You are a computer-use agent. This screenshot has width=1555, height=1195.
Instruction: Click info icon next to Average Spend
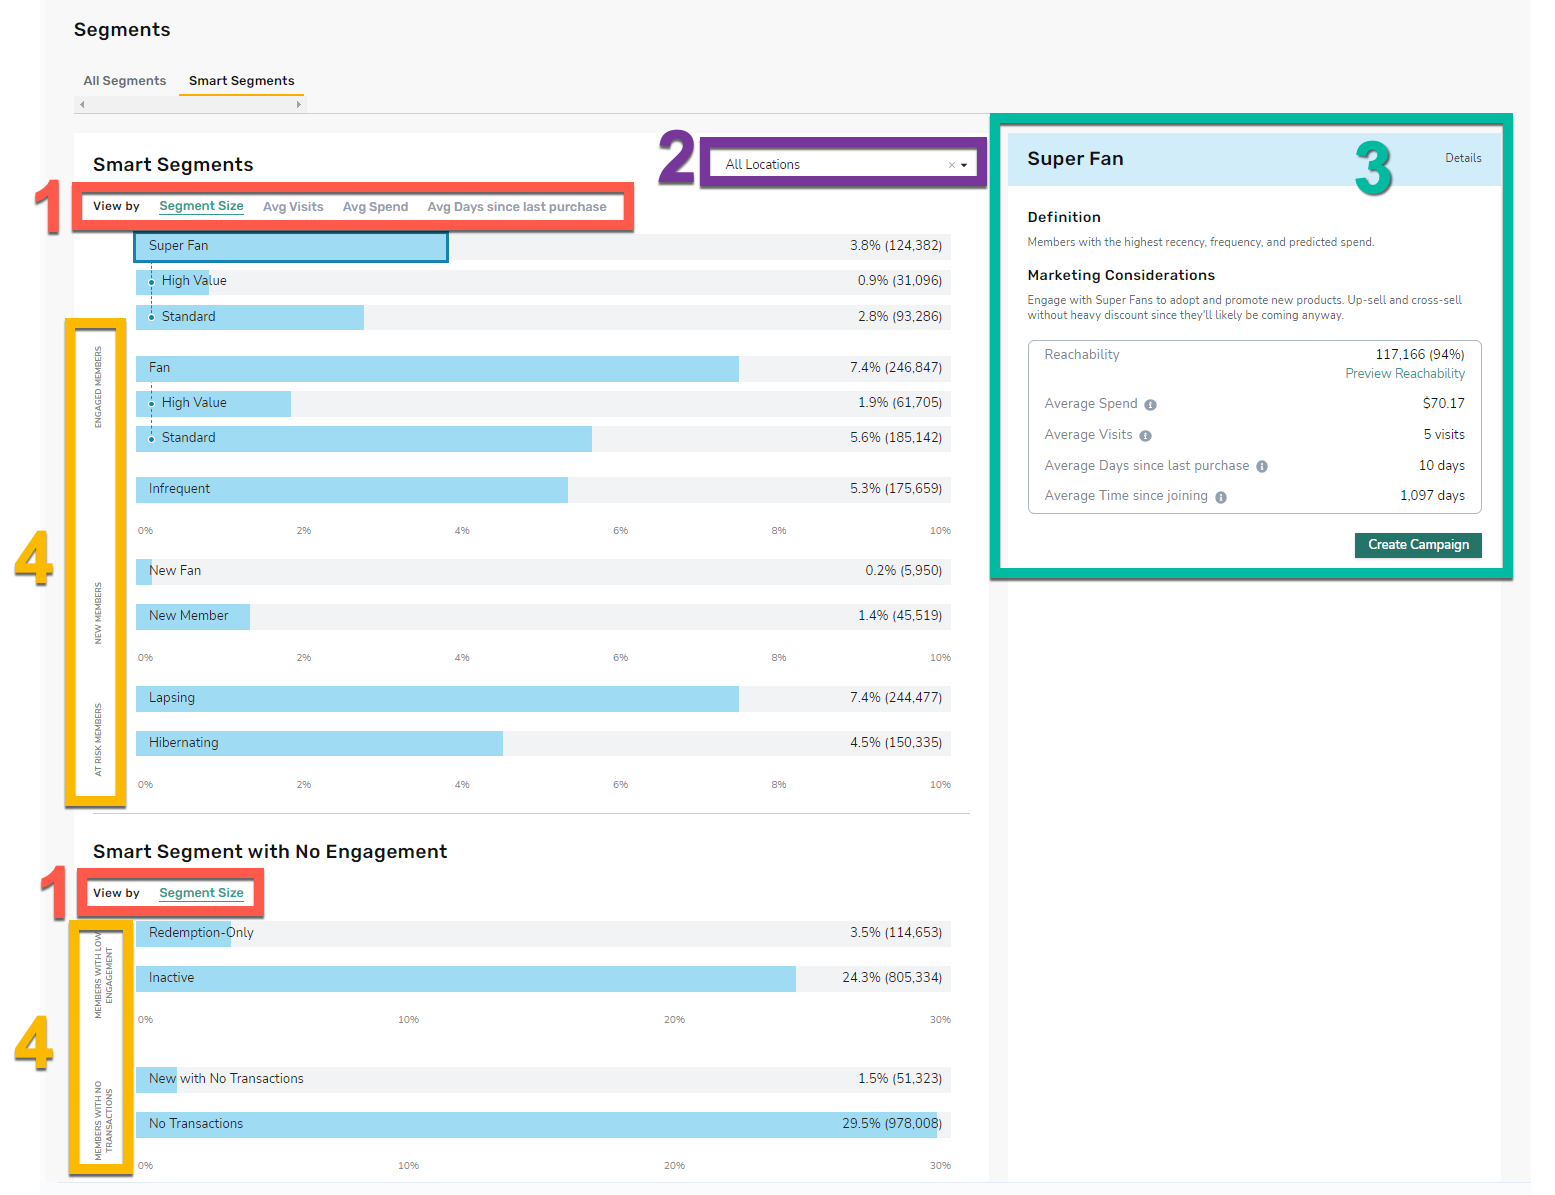(1150, 405)
